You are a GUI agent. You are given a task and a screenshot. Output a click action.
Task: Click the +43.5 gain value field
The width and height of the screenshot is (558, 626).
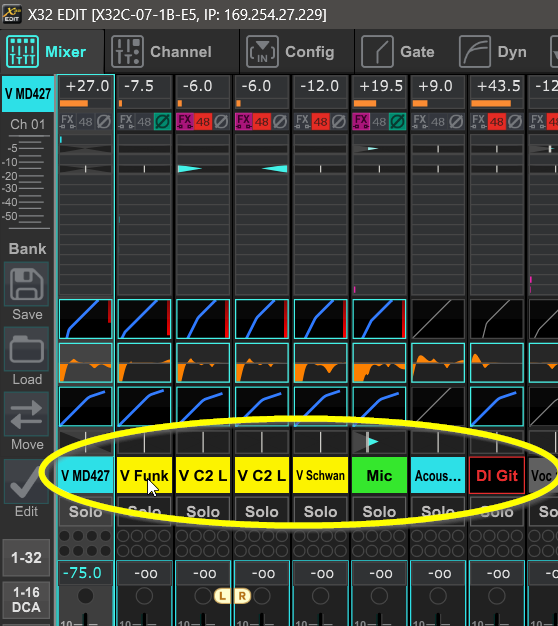click(x=497, y=86)
